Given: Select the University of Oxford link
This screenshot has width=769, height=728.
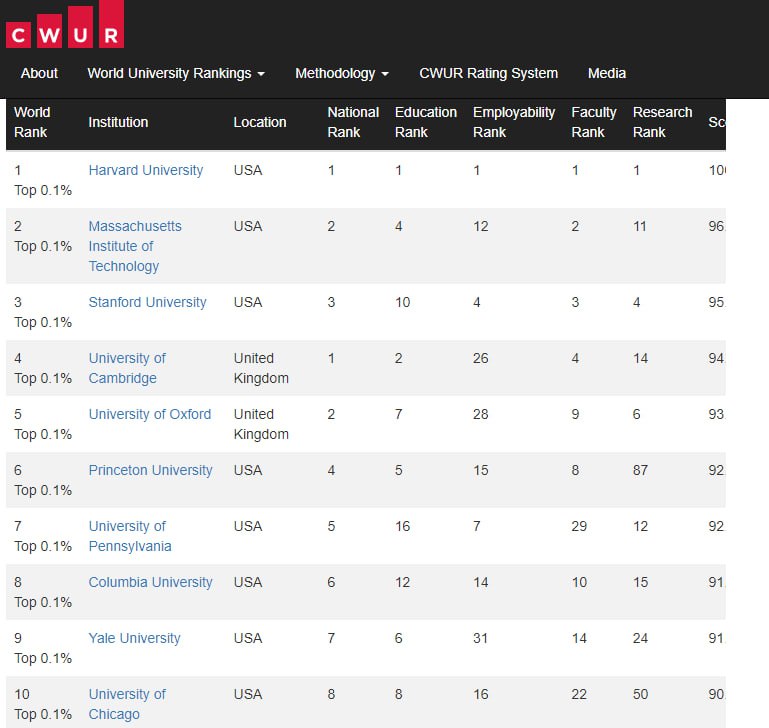Looking at the screenshot, I should click(x=150, y=414).
